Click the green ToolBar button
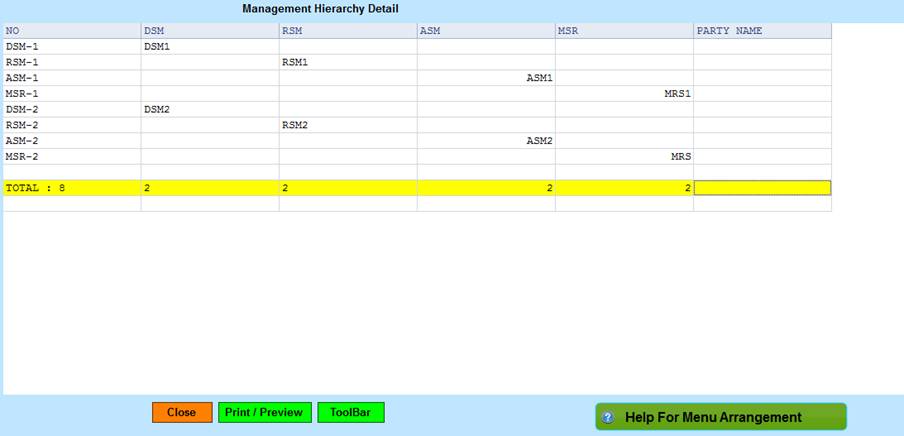 coord(350,412)
